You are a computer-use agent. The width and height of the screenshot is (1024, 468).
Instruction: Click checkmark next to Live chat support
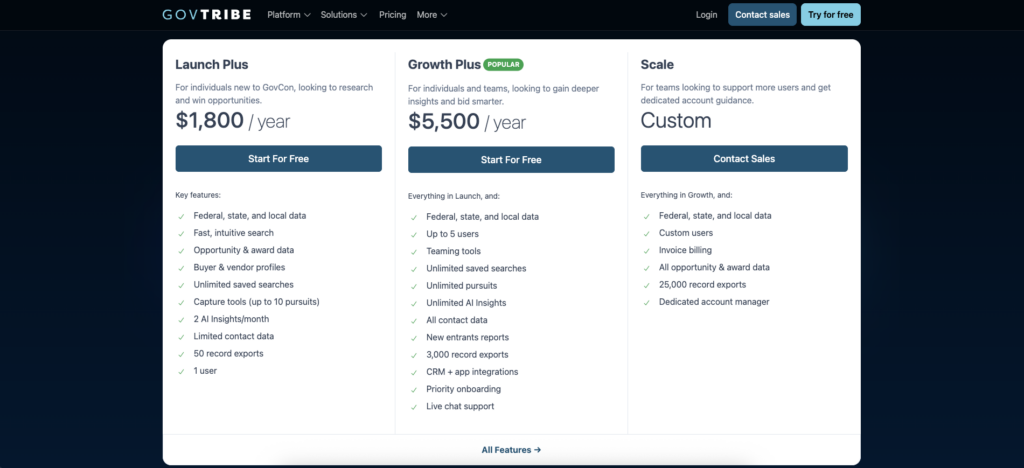click(413, 406)
